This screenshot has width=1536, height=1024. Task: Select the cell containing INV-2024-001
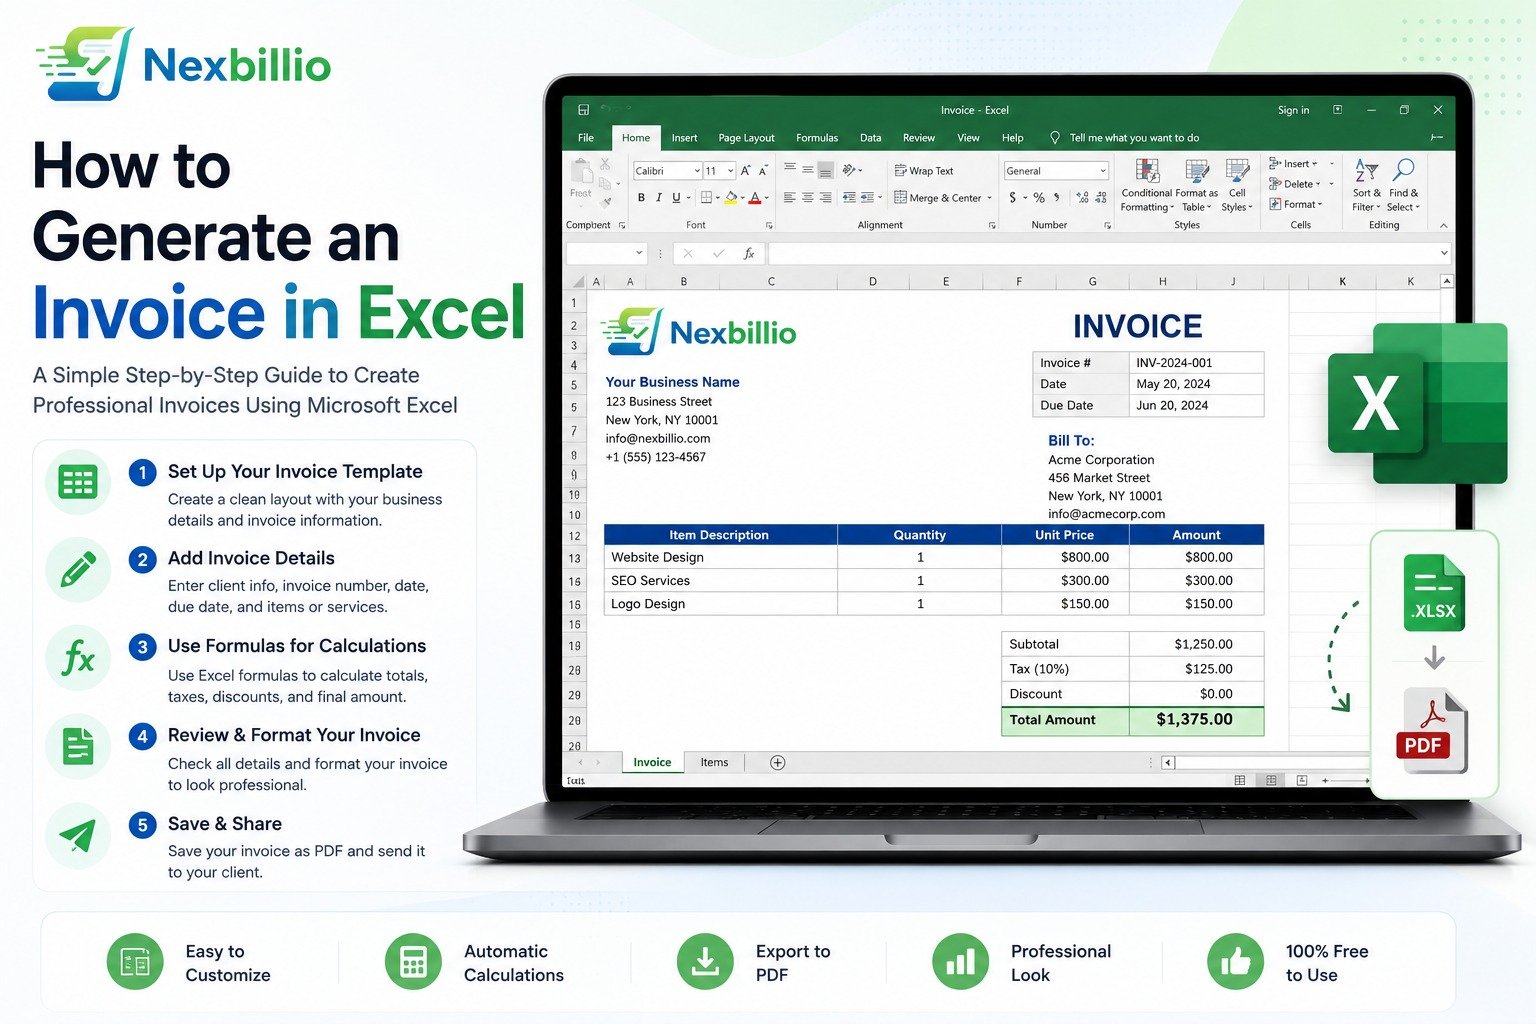[x=1196, y=363]
